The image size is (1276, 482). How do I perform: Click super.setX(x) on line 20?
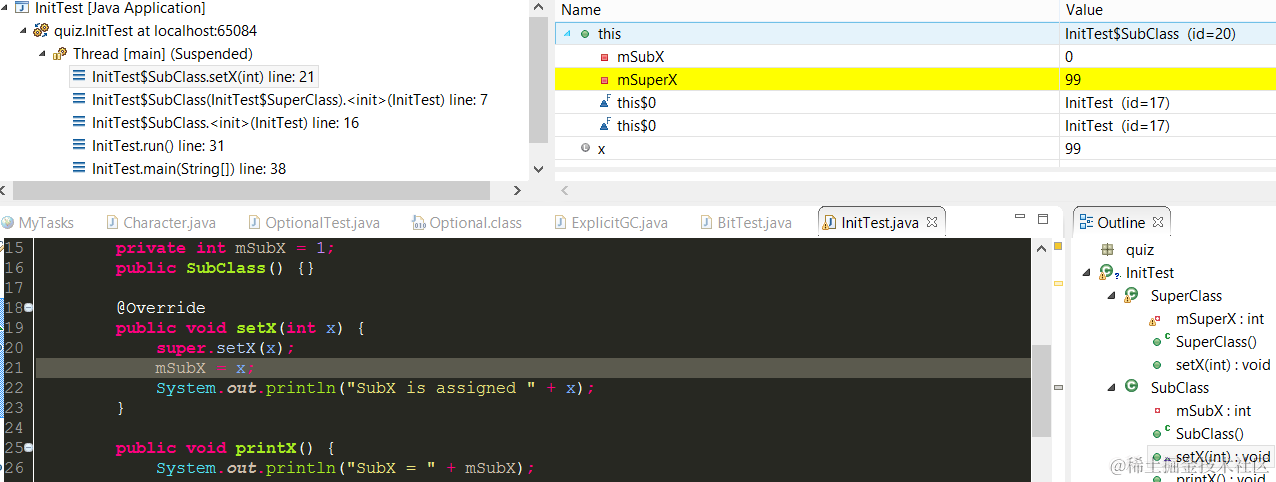coord(226,348)
